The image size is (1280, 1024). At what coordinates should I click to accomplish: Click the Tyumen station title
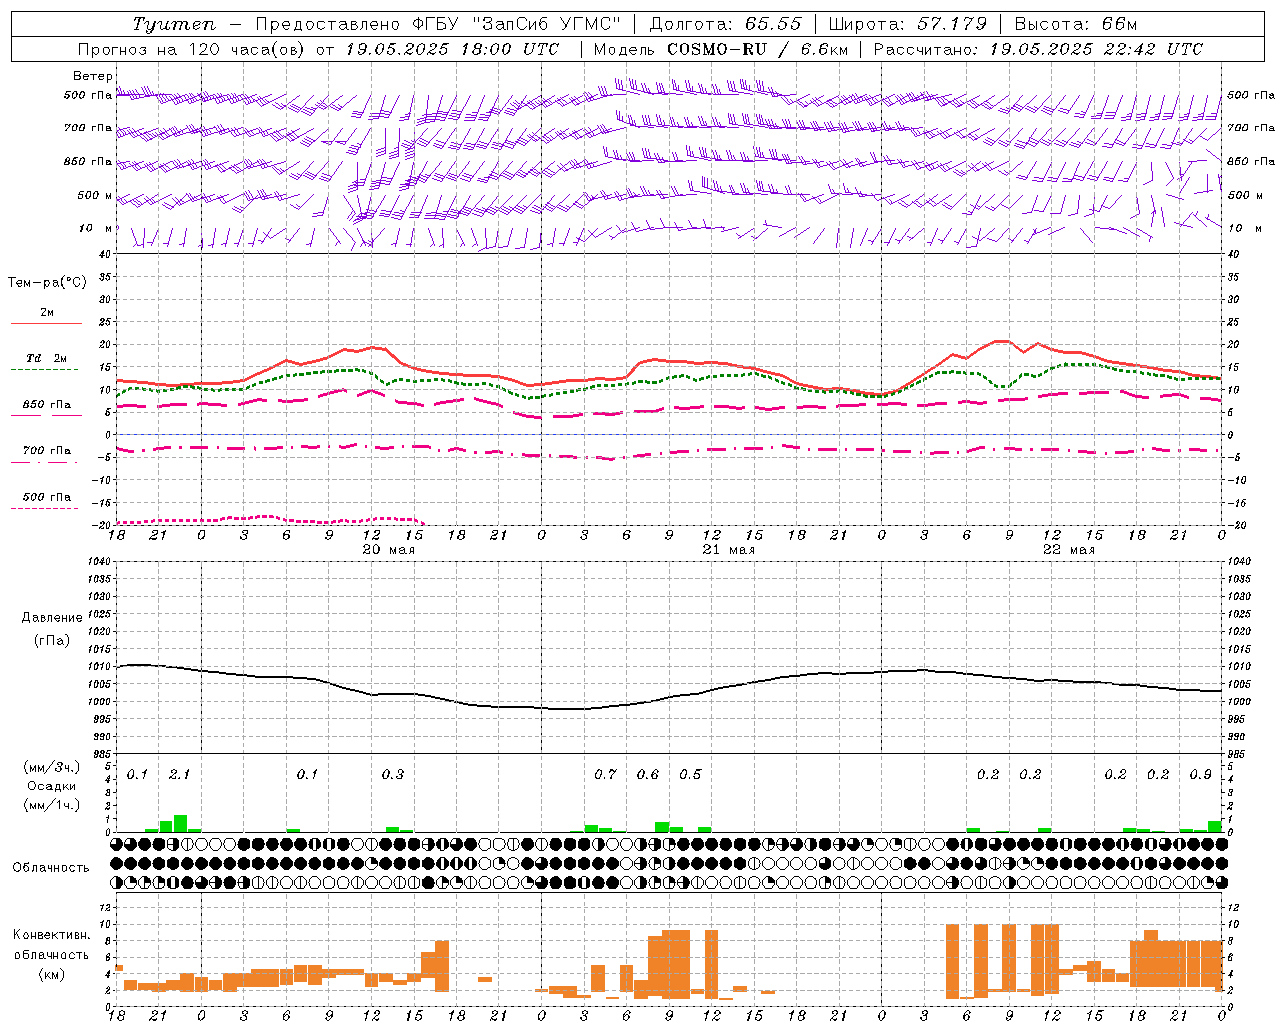[x=174, y=24]
